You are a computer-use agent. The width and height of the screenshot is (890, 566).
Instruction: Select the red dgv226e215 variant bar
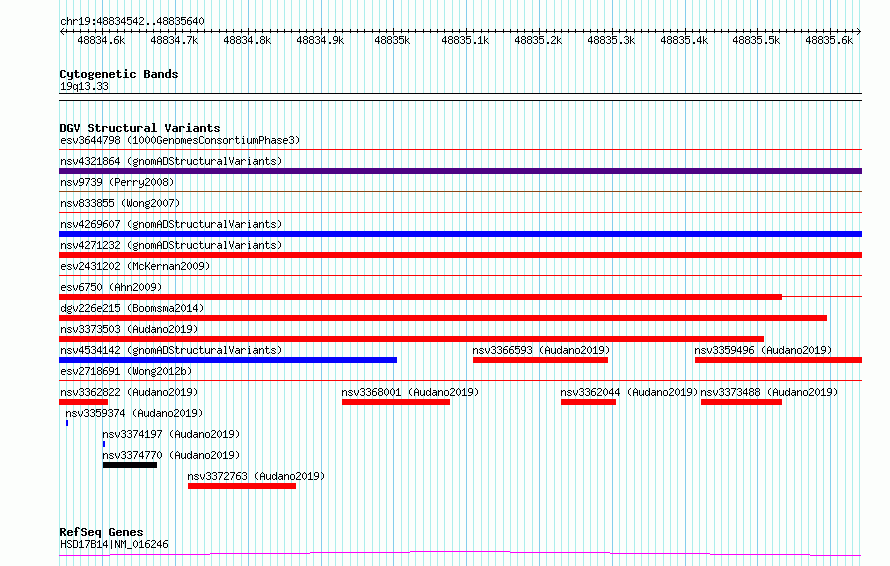pos(443,318)
